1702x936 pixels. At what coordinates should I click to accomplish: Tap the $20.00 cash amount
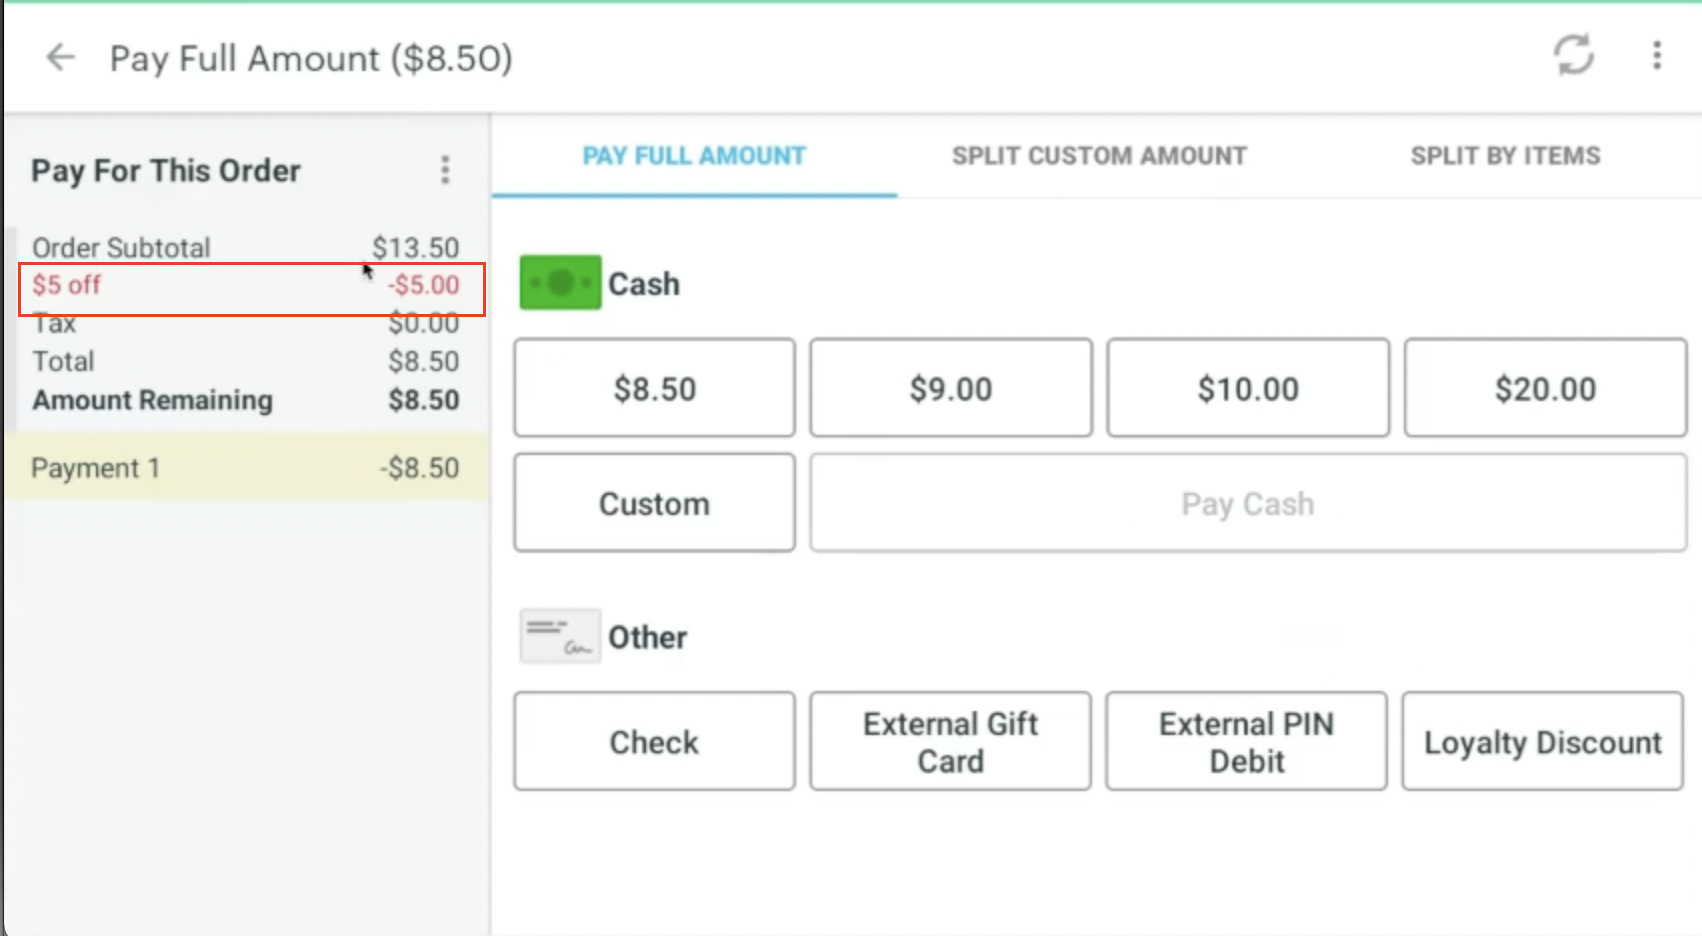(1545, 388)
